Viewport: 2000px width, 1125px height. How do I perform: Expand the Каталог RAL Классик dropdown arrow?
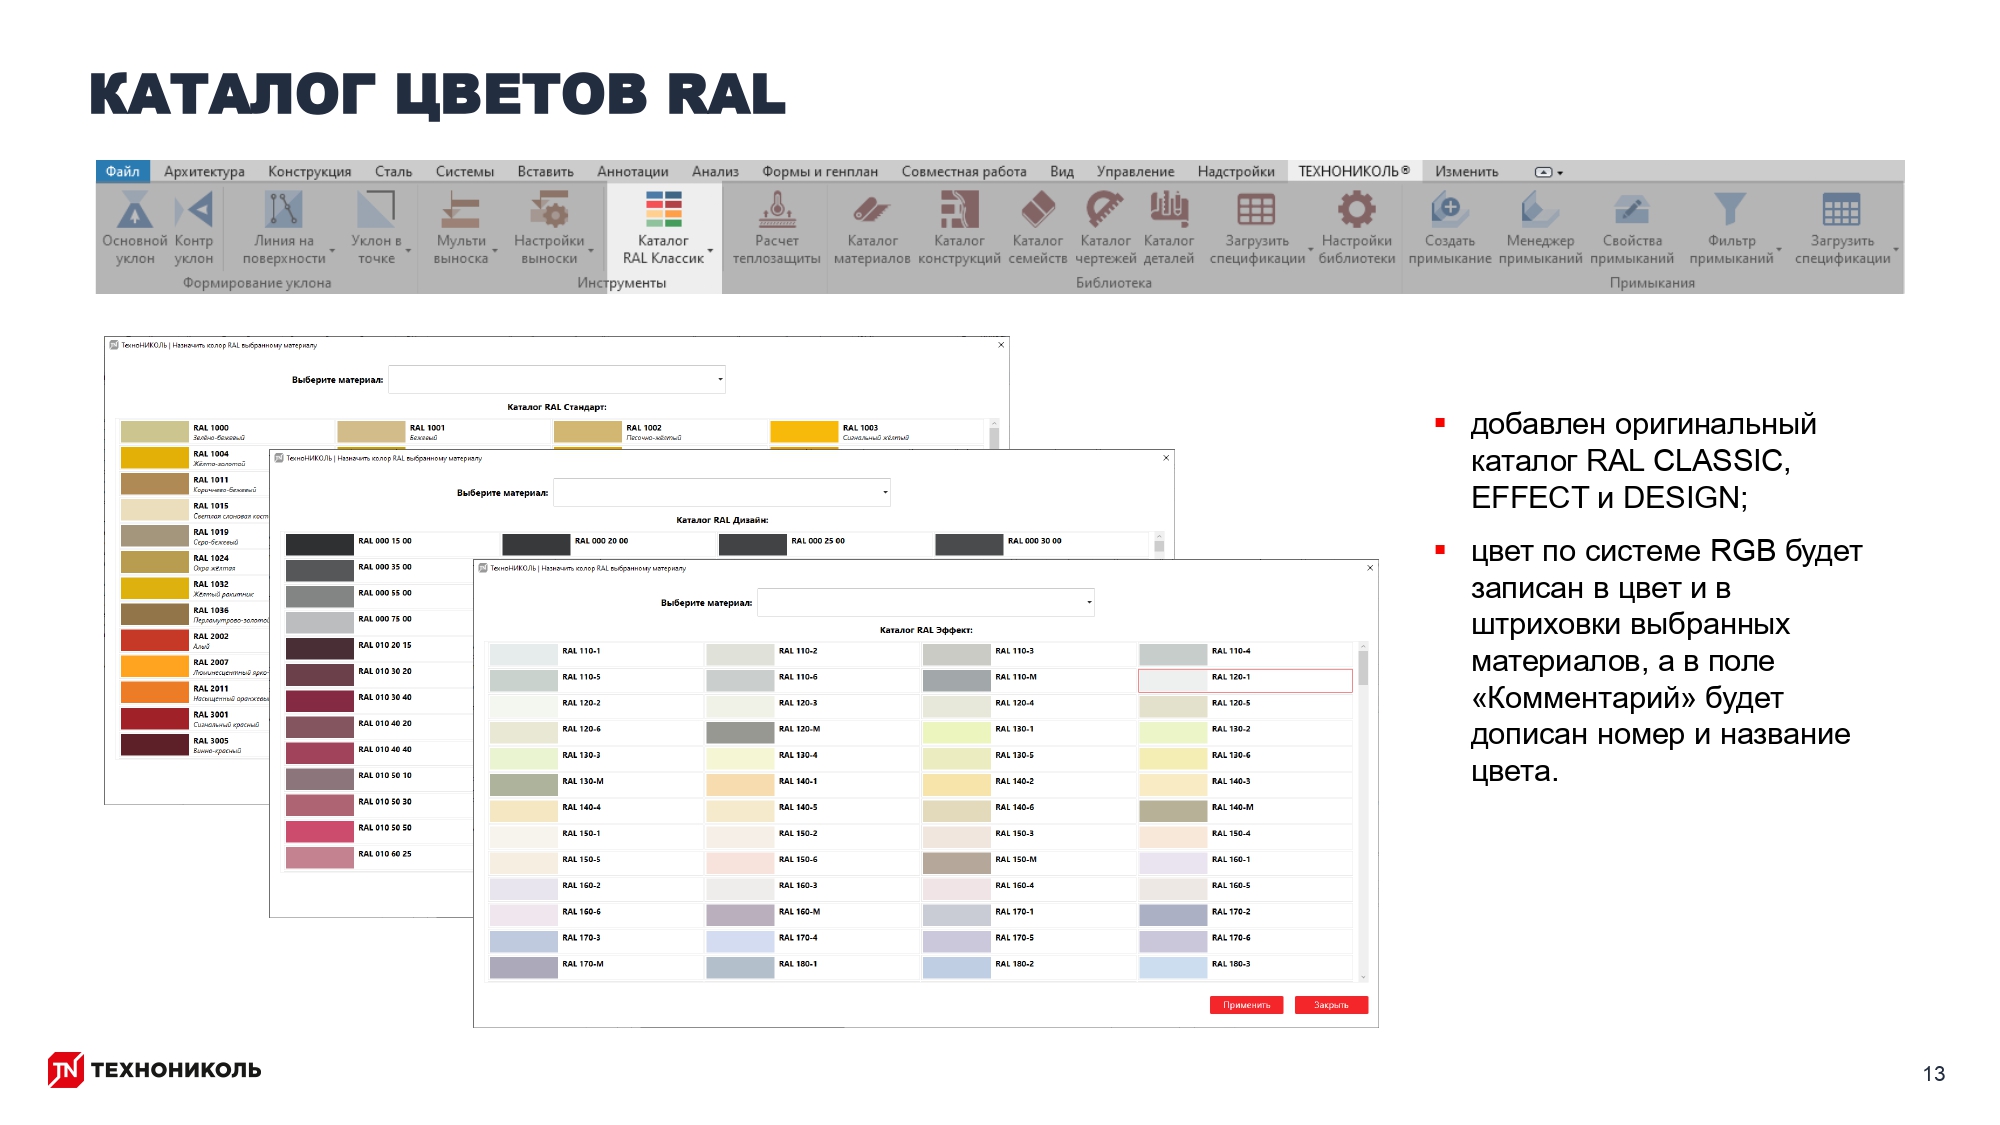(711, 251)
